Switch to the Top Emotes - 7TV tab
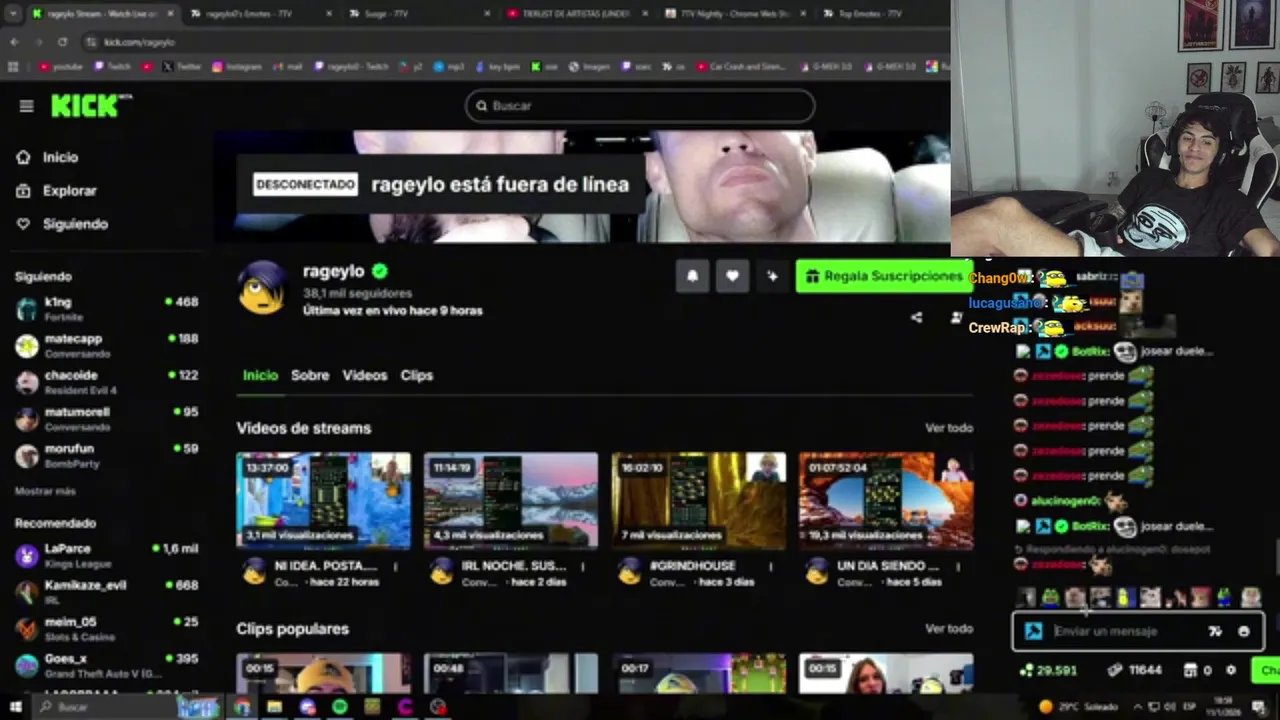 tap(869, 14)
